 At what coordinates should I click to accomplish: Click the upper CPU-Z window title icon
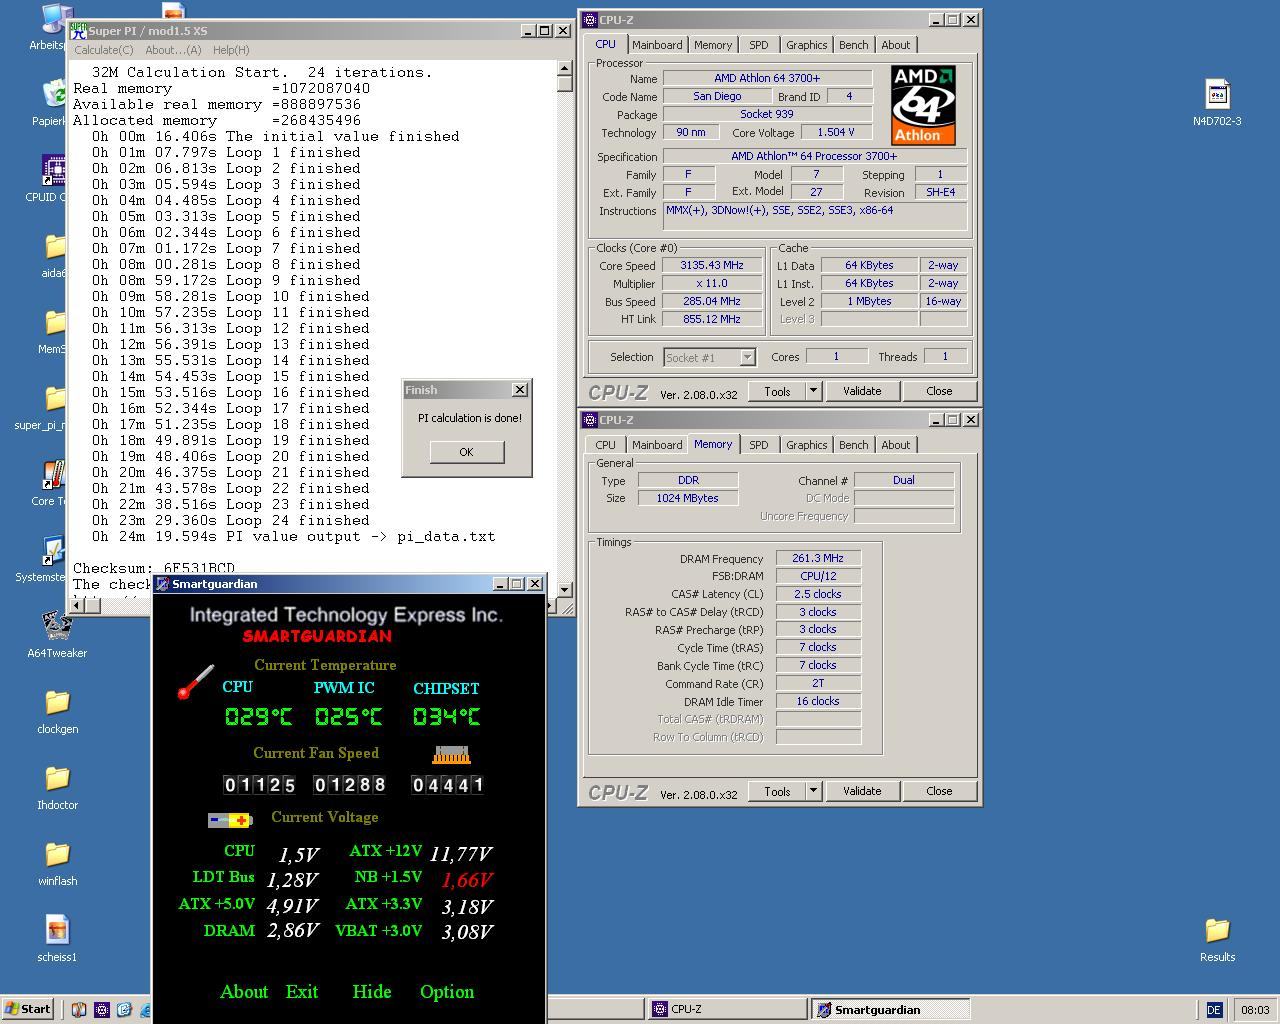click(590, 20)
